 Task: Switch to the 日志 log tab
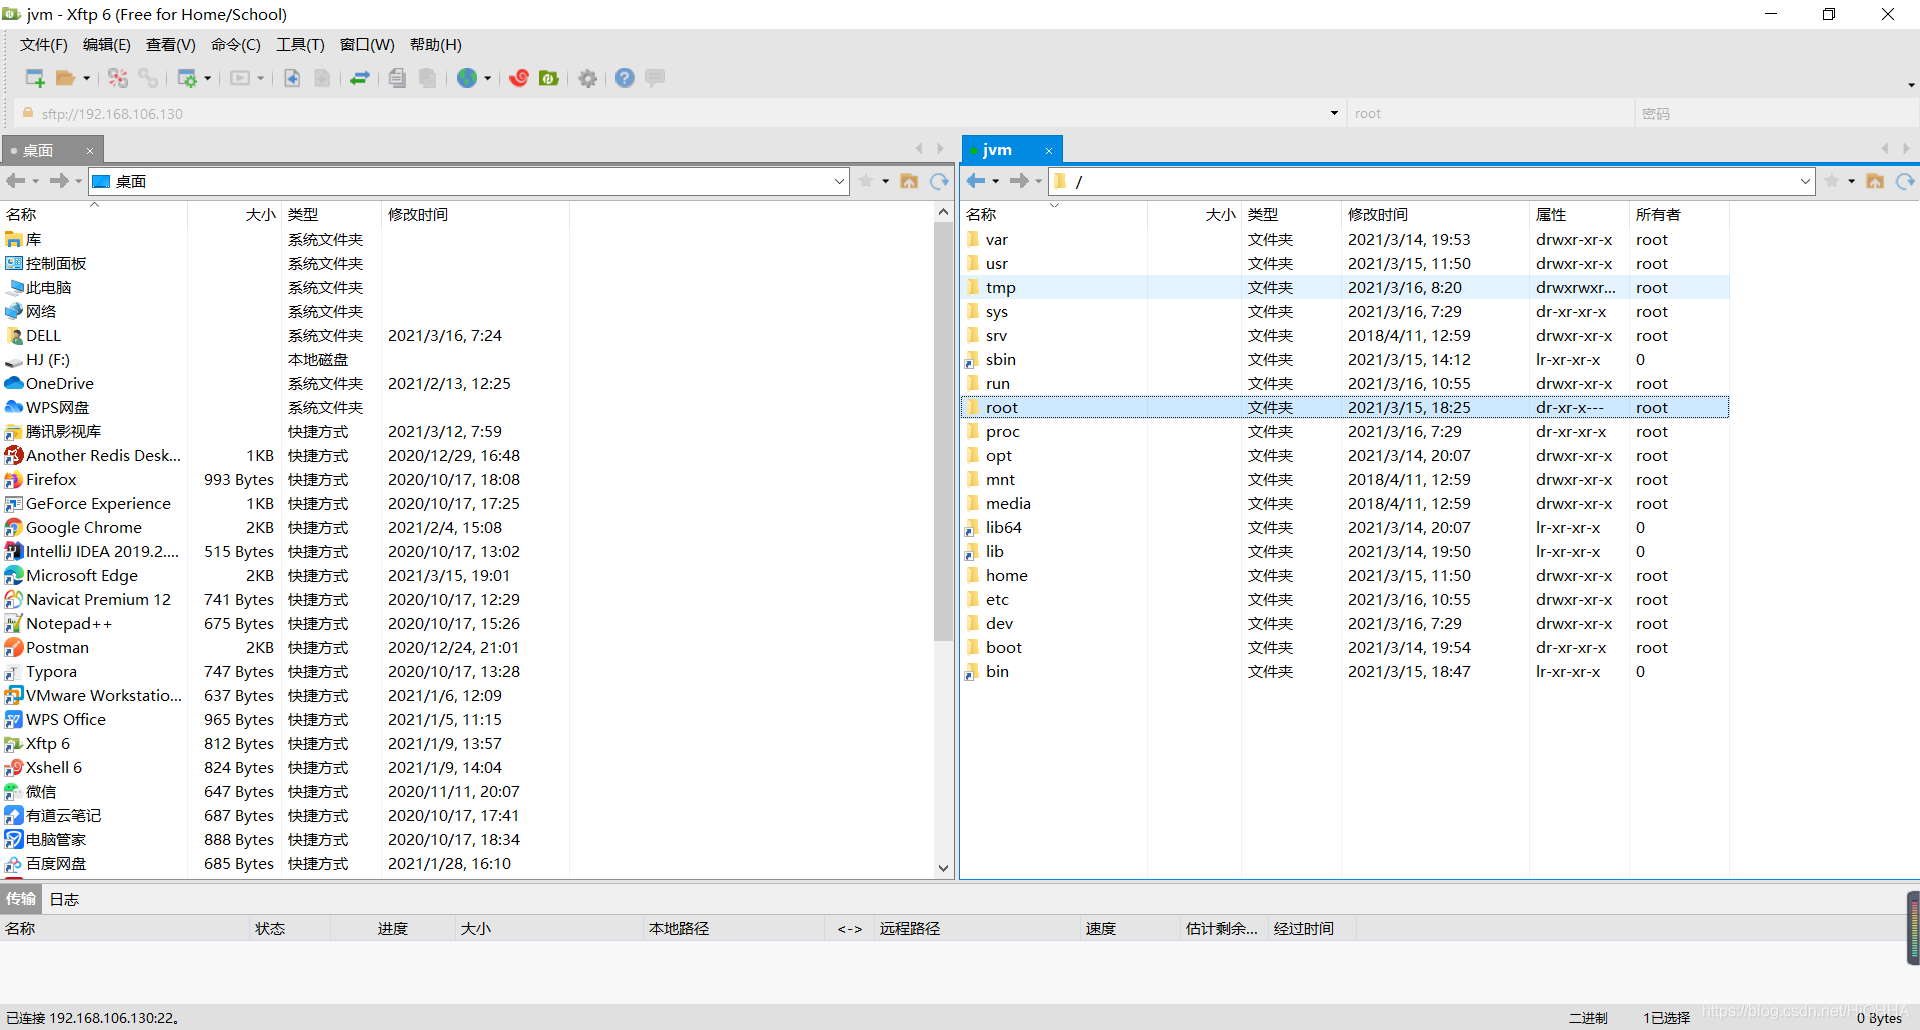(65, 899)
